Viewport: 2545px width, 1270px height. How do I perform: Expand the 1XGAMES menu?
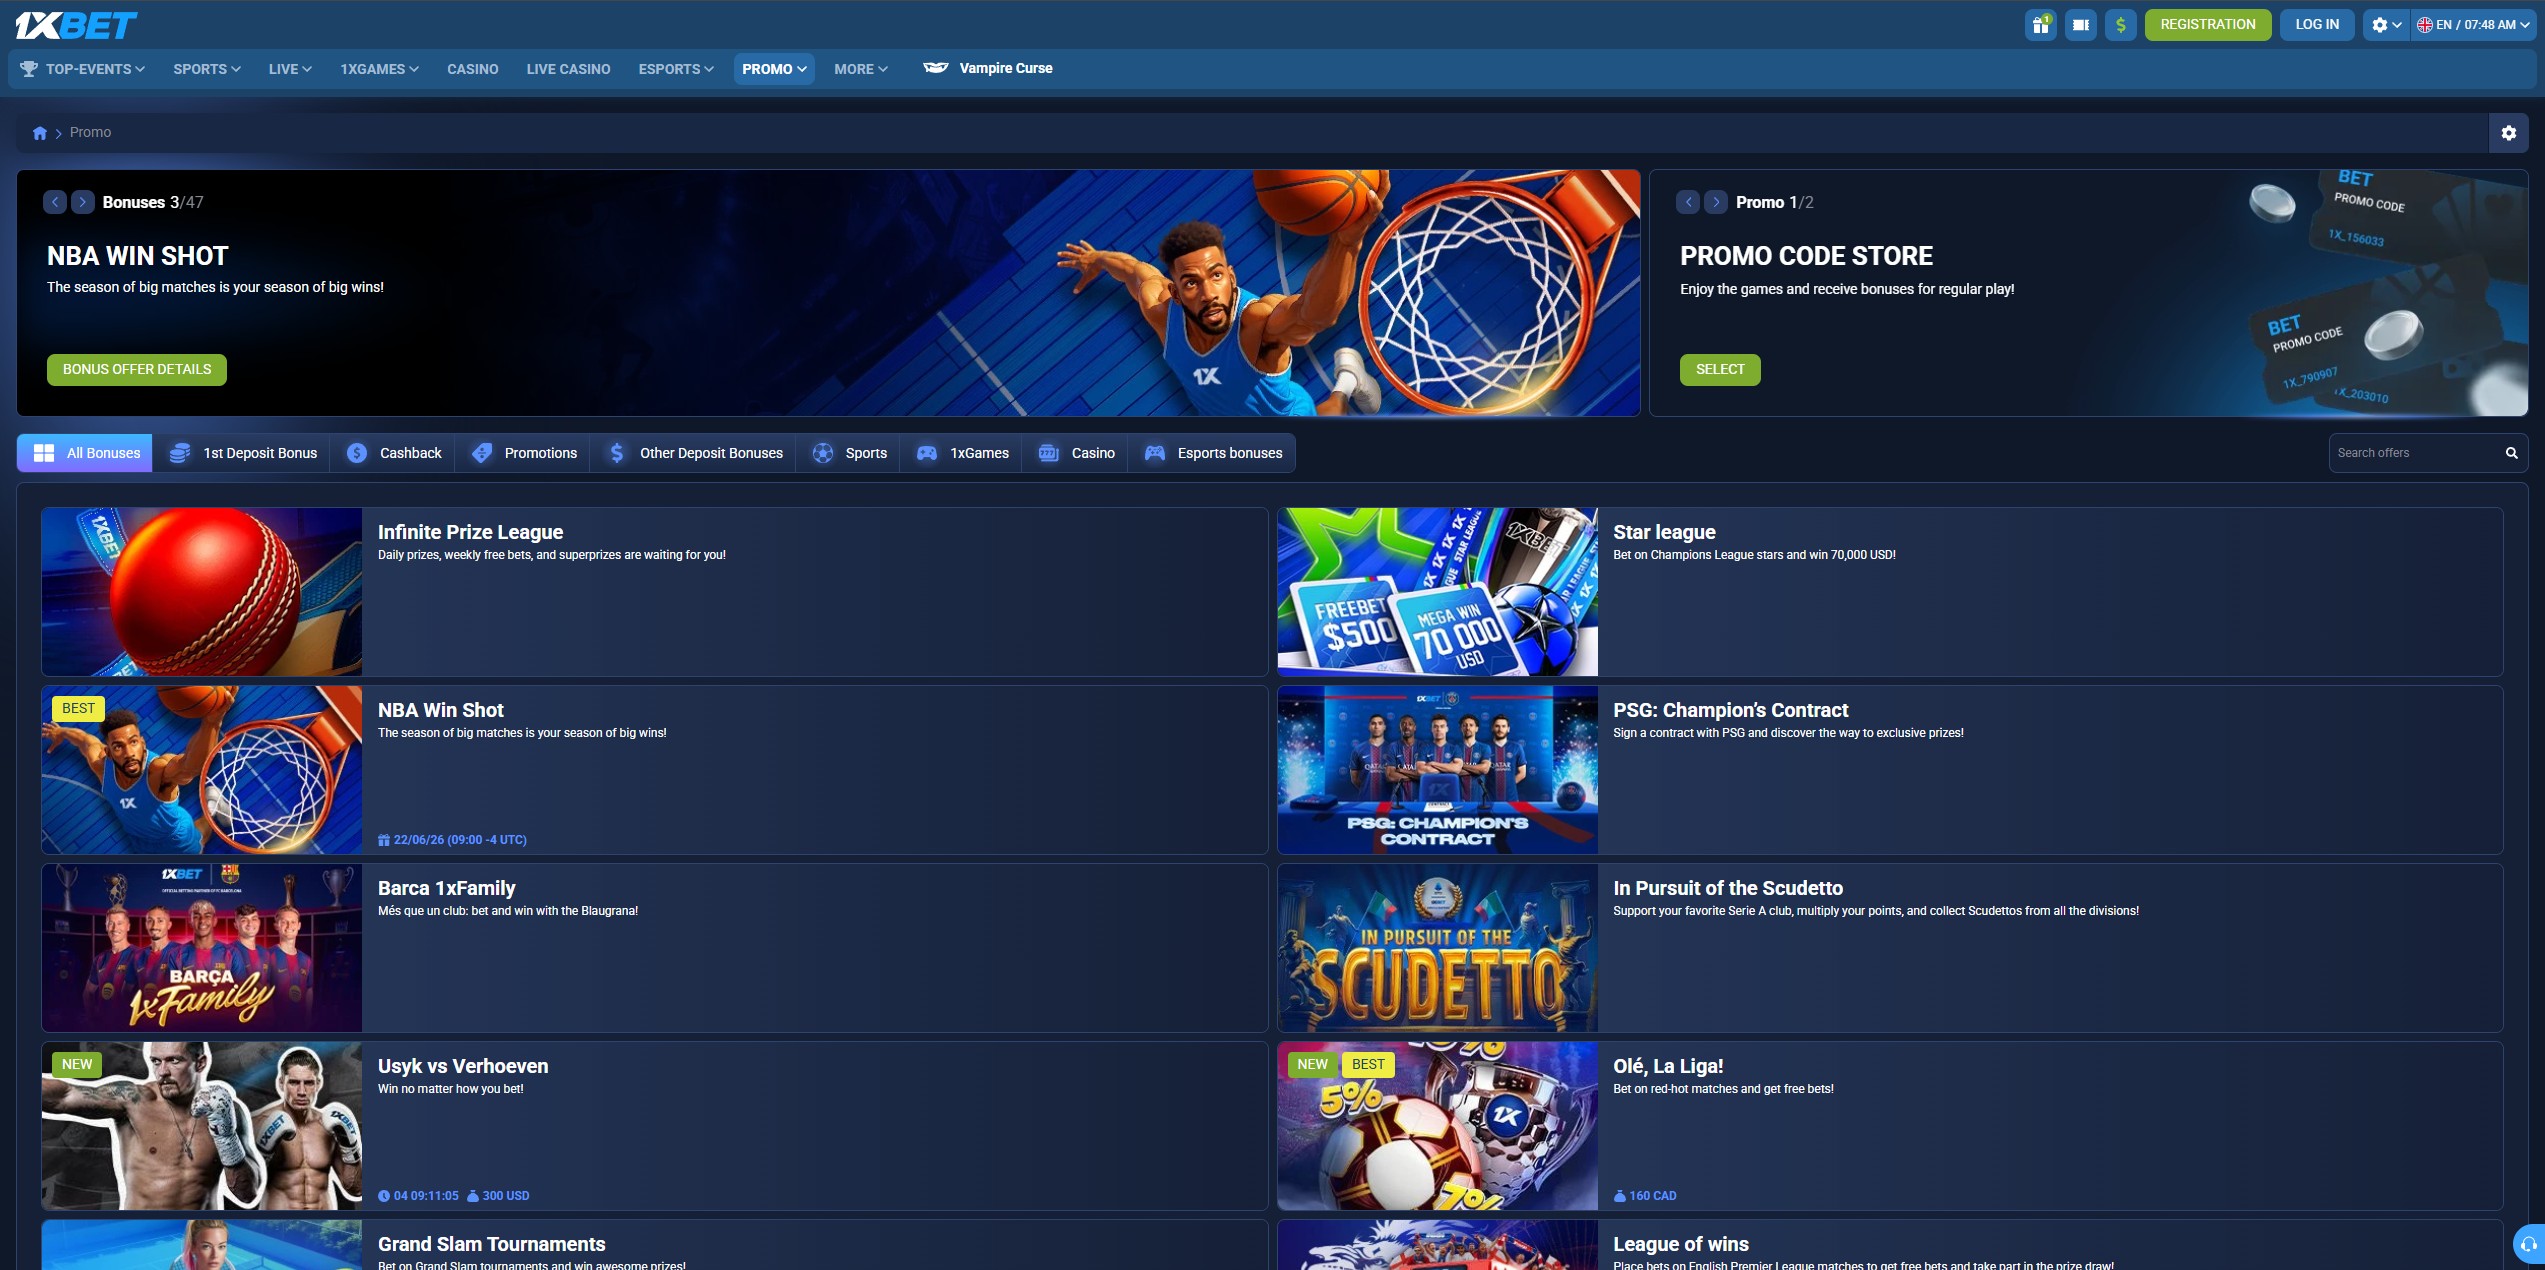point(379,69)
